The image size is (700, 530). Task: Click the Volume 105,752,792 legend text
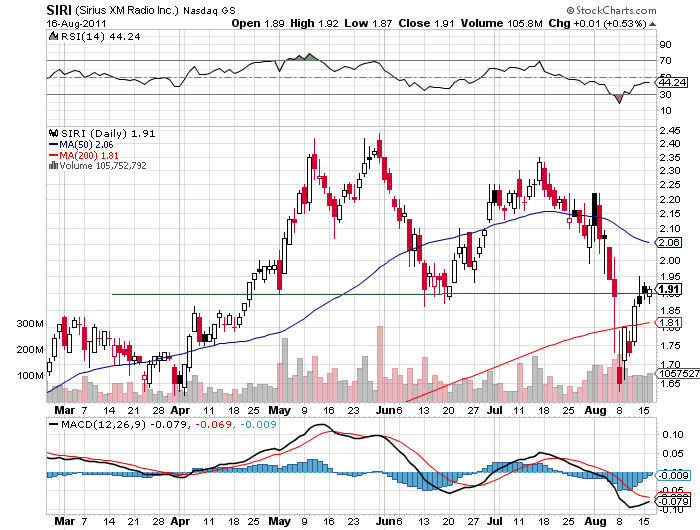coord(103,166)
